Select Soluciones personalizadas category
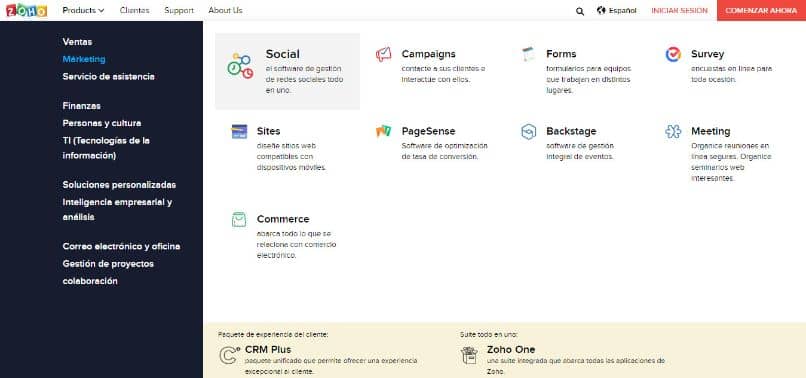Viewport: 806px width, 378px height. pyautogui.click(x=119, y=185)
